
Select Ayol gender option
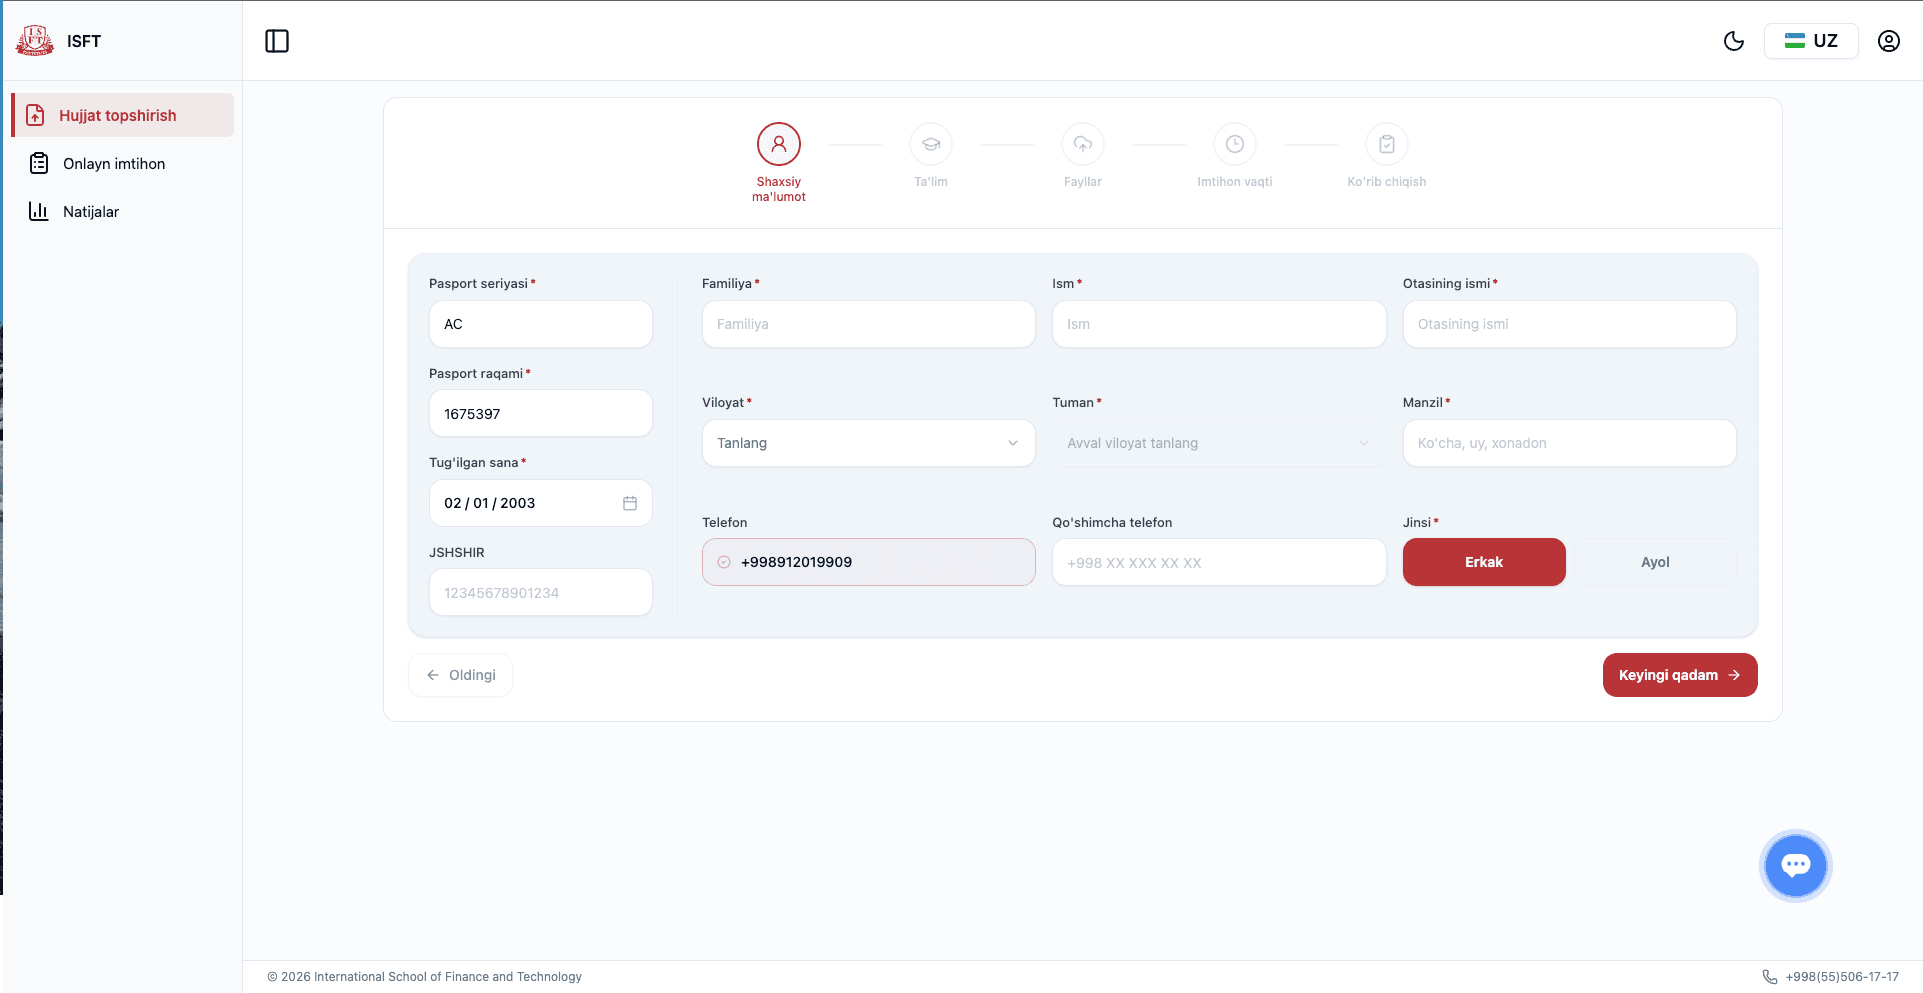pos(1655,562)
